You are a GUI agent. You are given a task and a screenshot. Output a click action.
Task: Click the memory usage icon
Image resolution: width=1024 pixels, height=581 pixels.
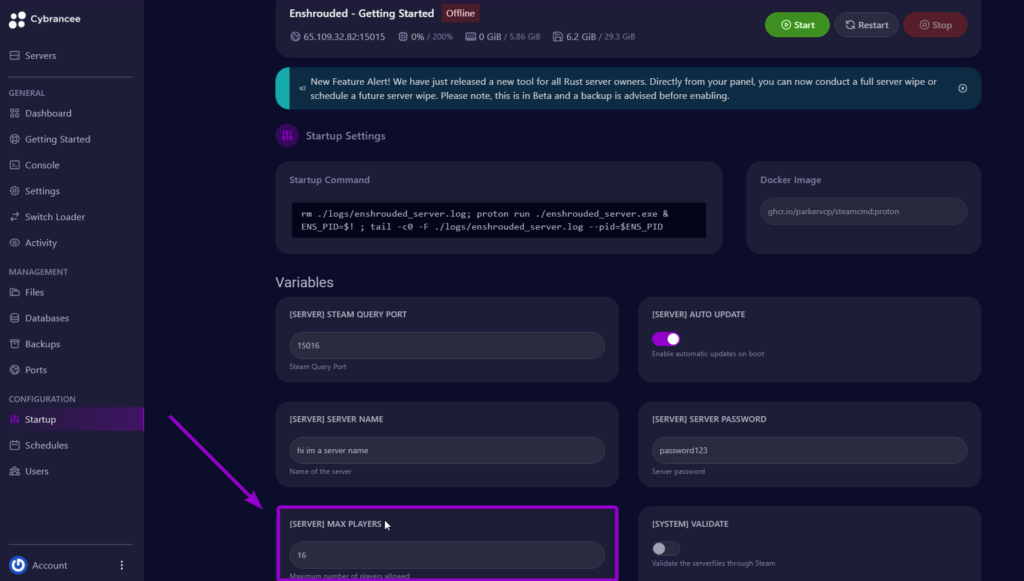coord(470,37)
